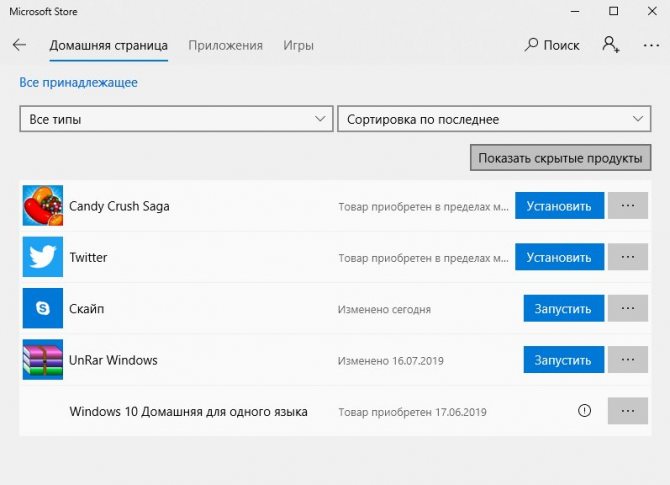Close the Microsoft Store window

652,11
